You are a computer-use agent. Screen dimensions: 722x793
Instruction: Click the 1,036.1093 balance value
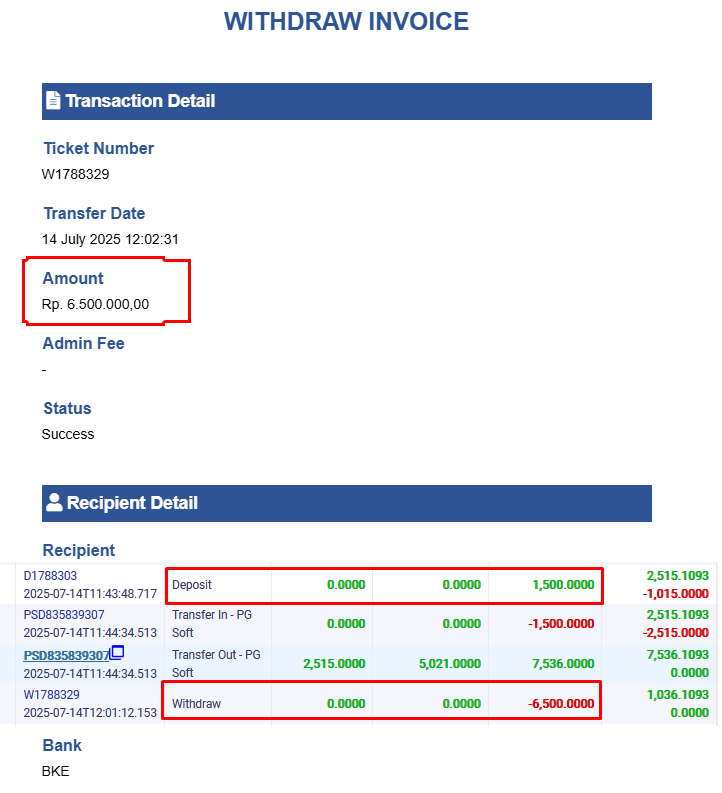[x=678, y=694]
